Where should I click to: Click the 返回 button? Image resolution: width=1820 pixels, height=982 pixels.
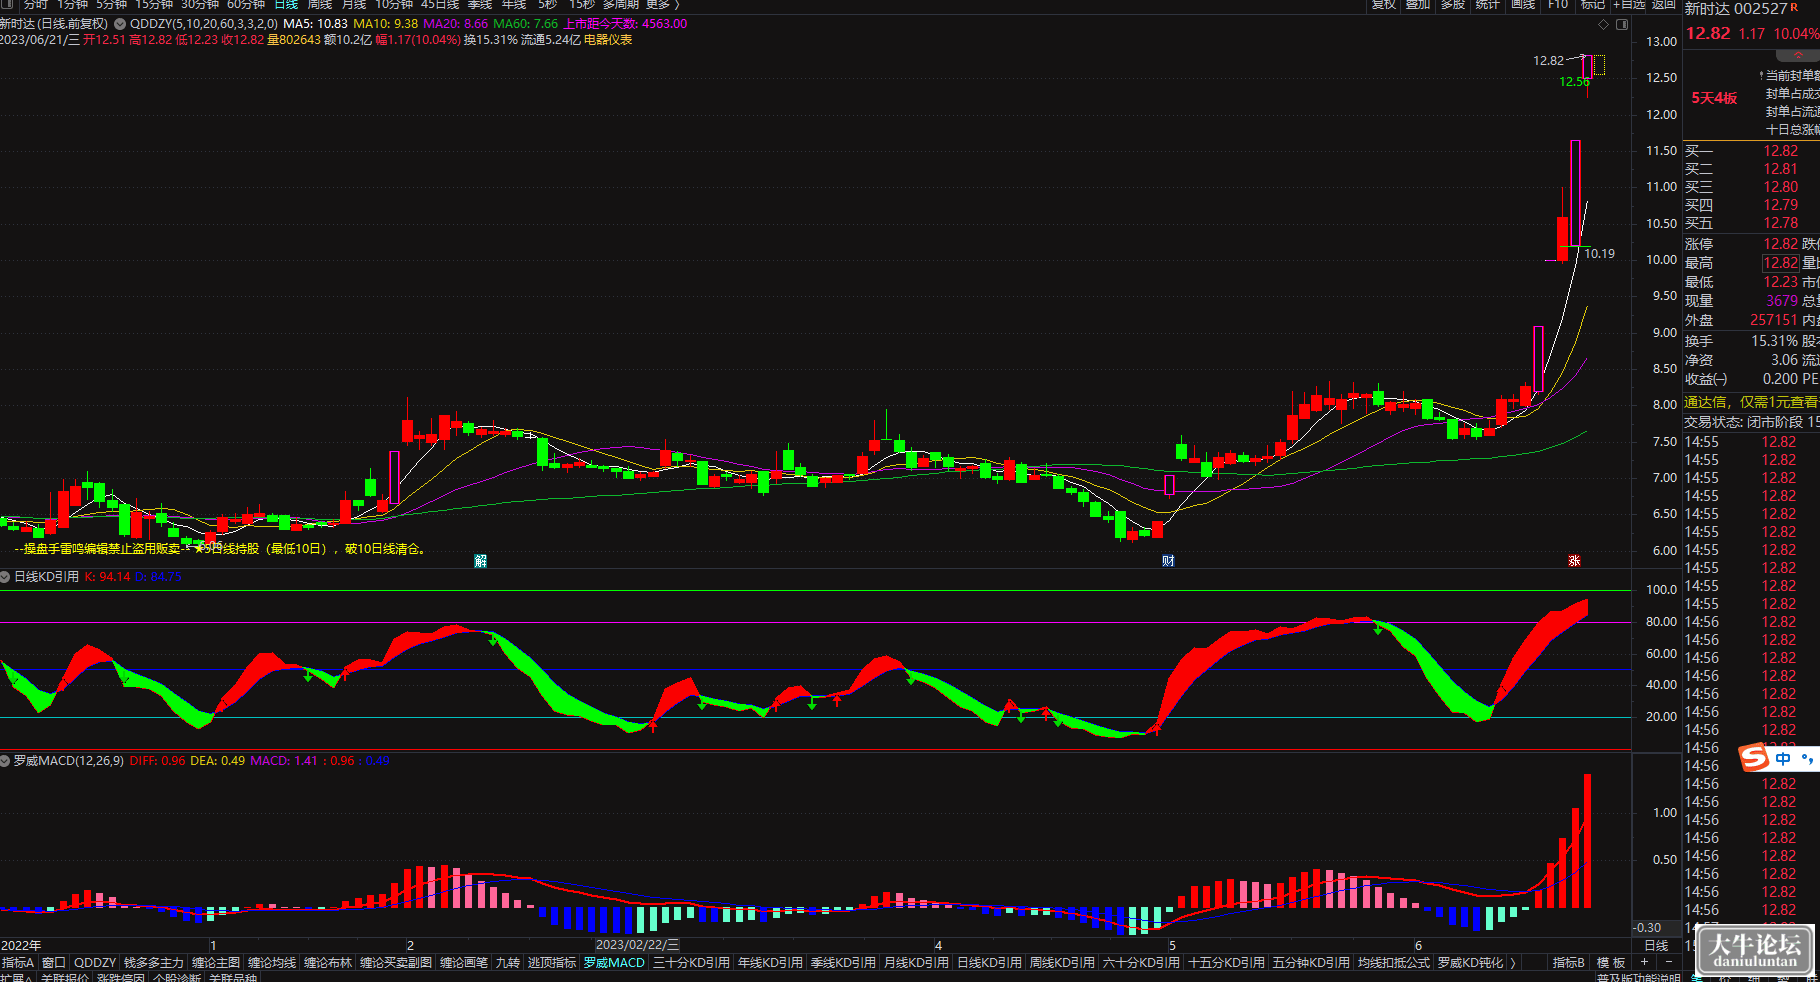tap(1664, 5)
